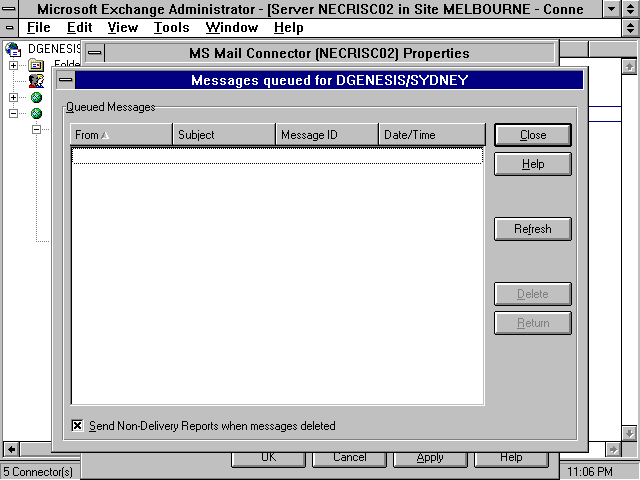Click the DGENESIS tree root label
Viewport: 640px width, 480px height.
pos(54,49)
